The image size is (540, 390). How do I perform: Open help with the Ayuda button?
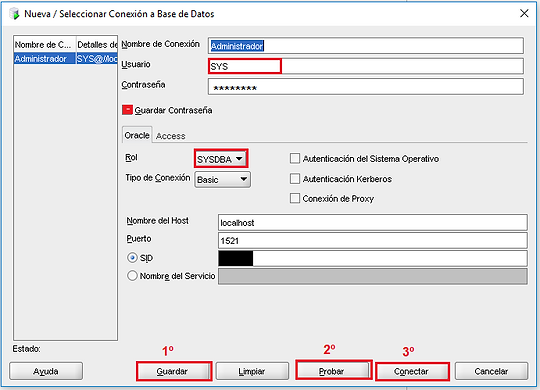click(x=46, y=371)
